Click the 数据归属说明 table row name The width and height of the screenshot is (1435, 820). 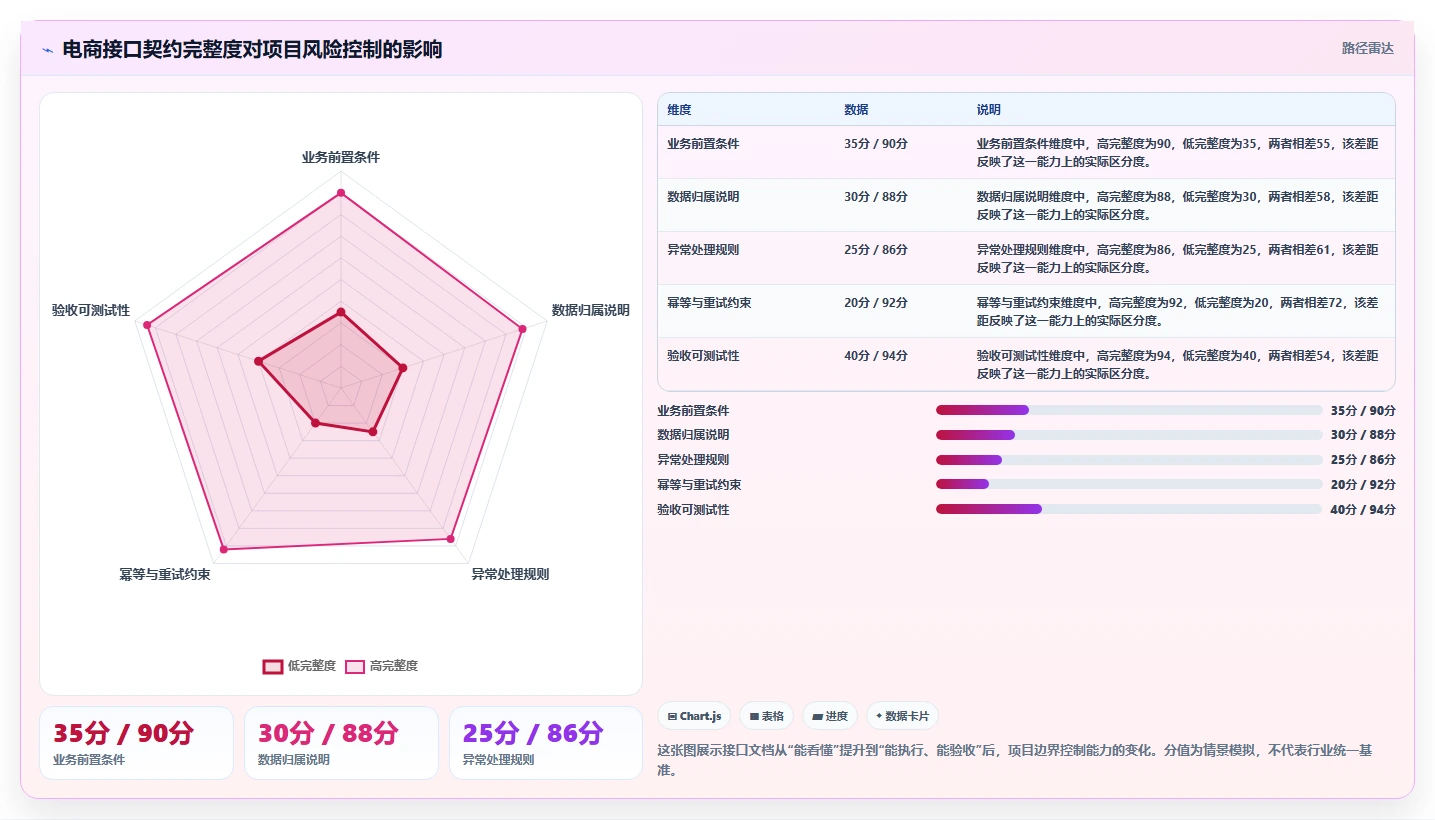coord(703,197)
